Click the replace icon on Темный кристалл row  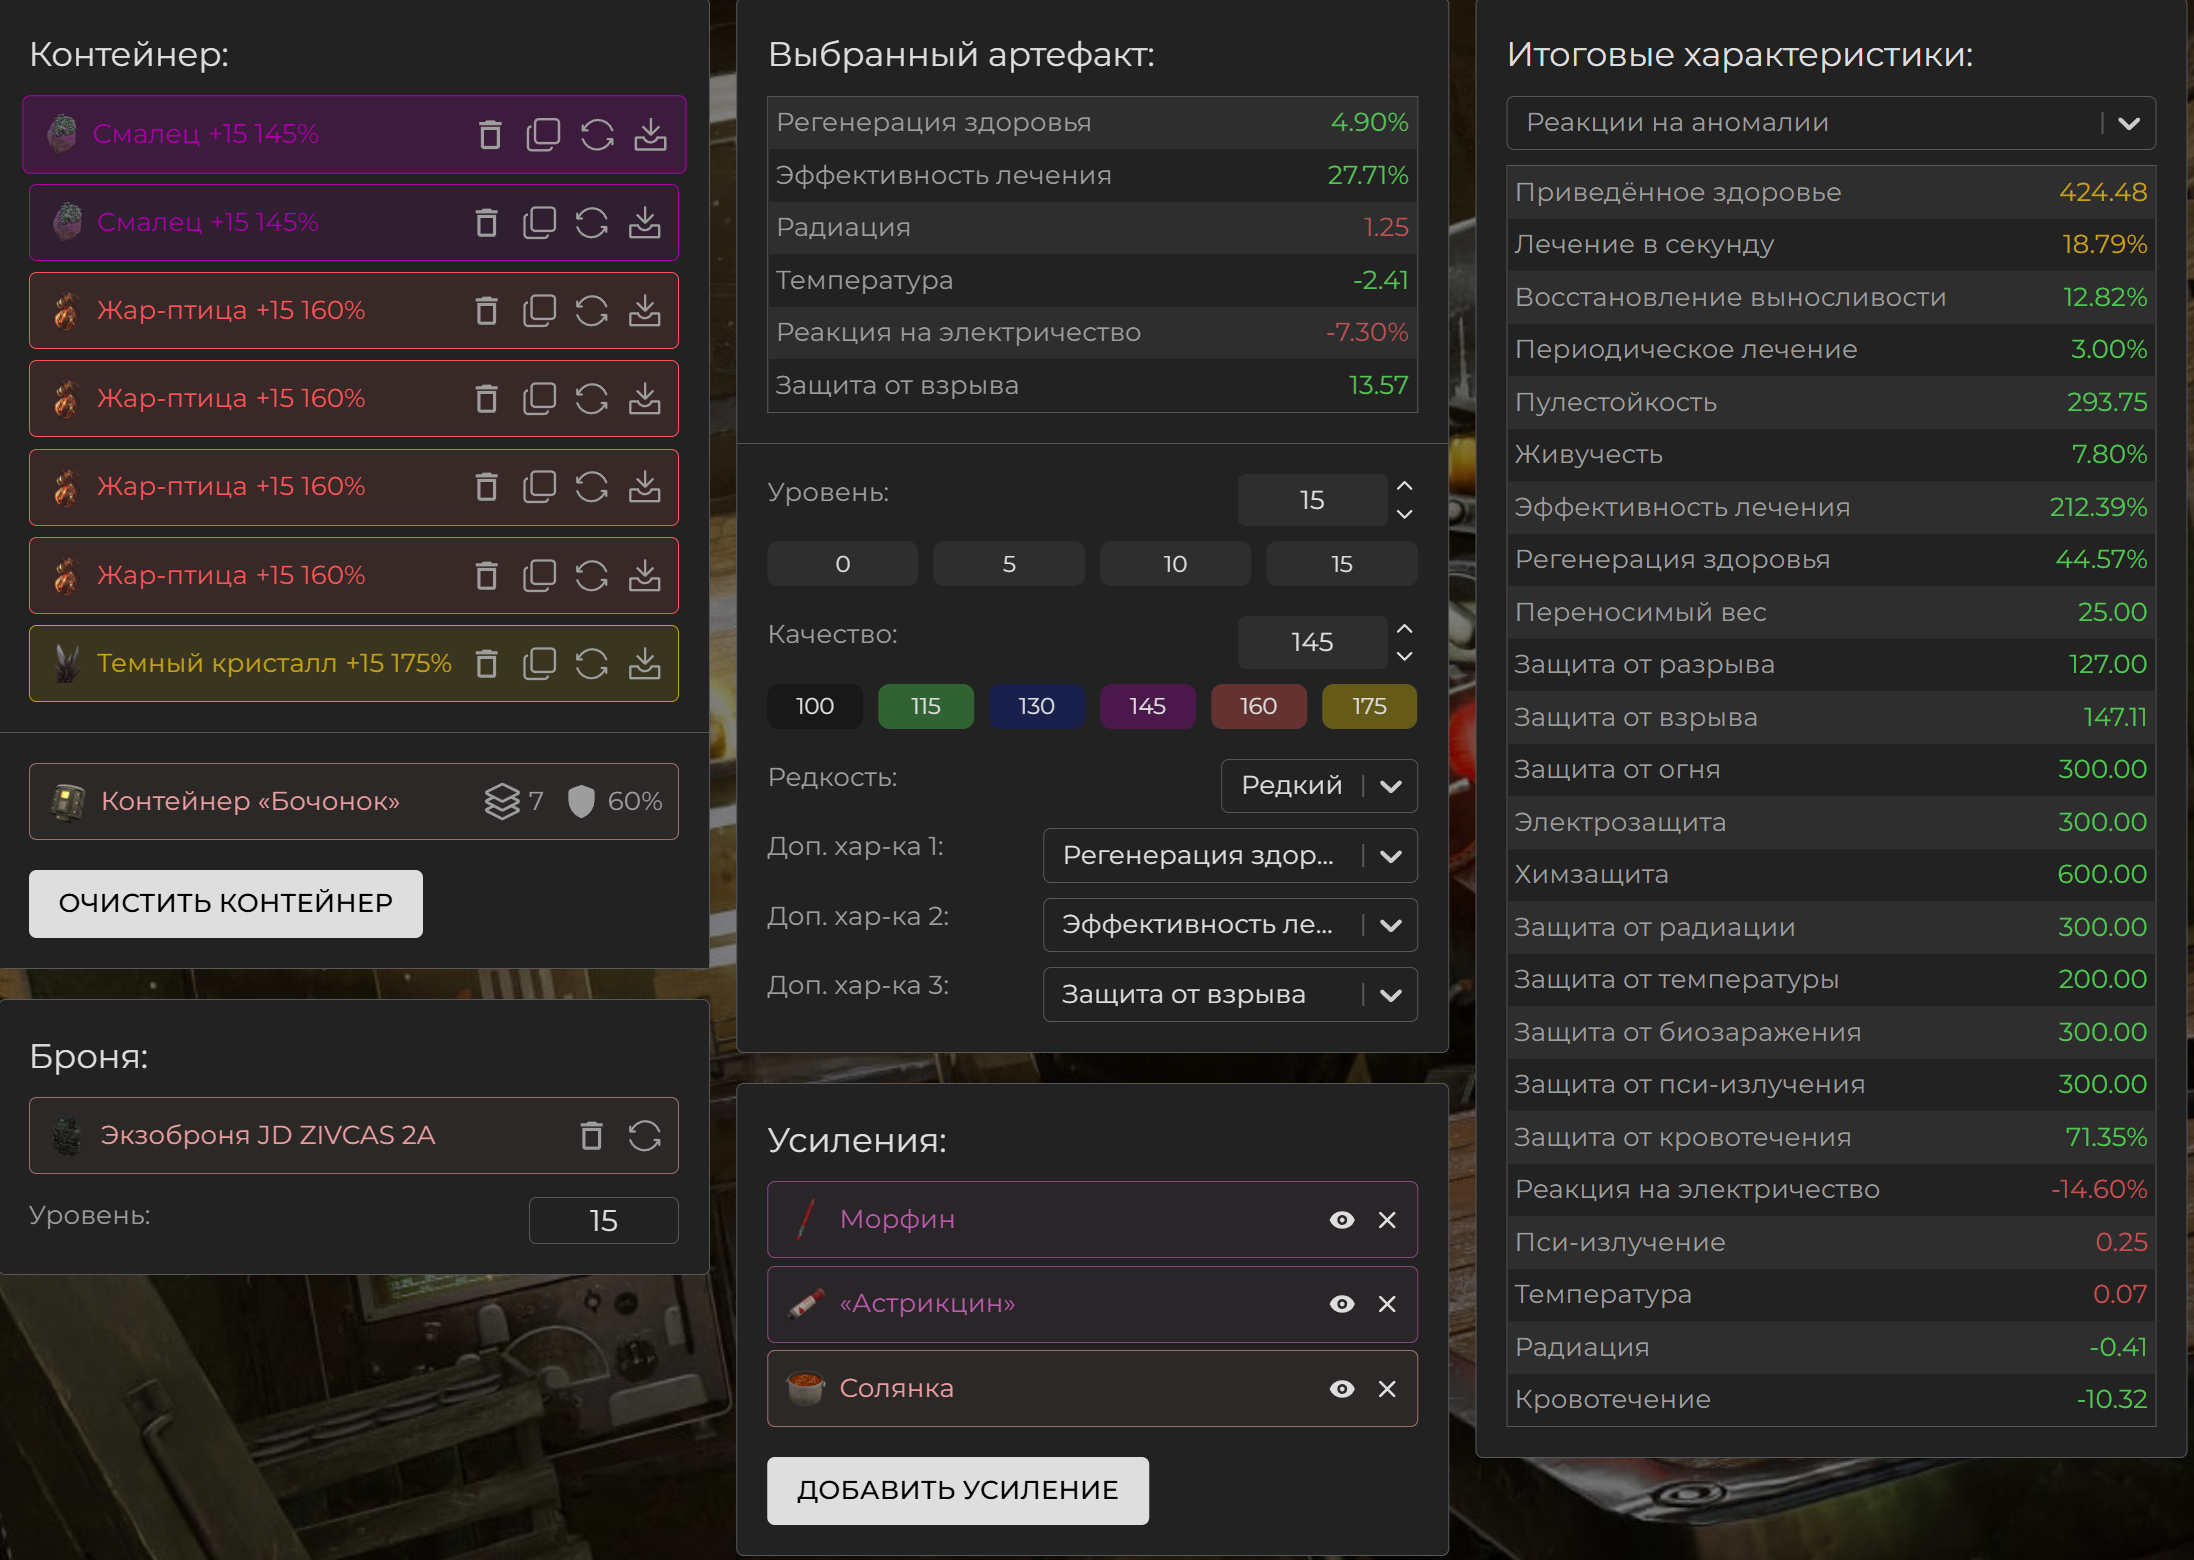point(592,663)
